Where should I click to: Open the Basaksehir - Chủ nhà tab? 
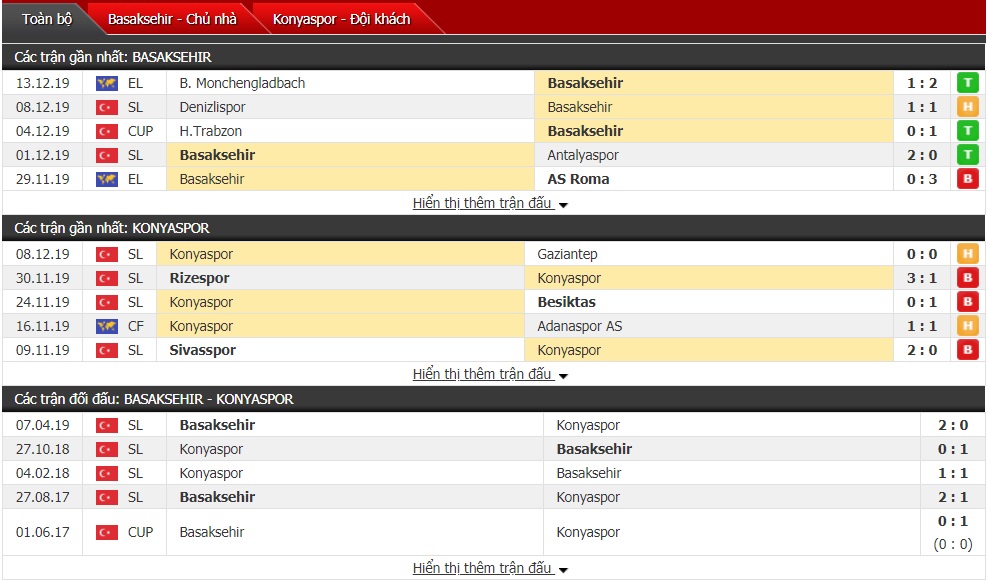click(x=172, y=19)
